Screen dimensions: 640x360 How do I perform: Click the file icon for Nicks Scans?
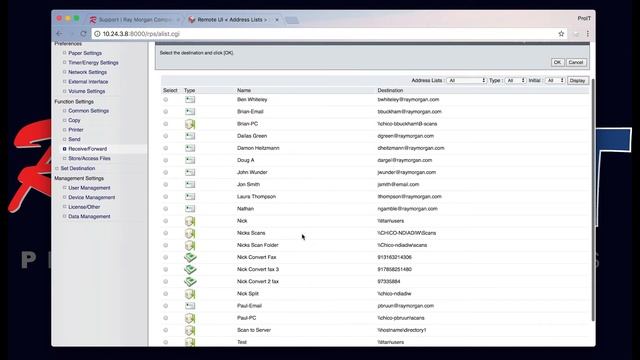coord(190,233)
